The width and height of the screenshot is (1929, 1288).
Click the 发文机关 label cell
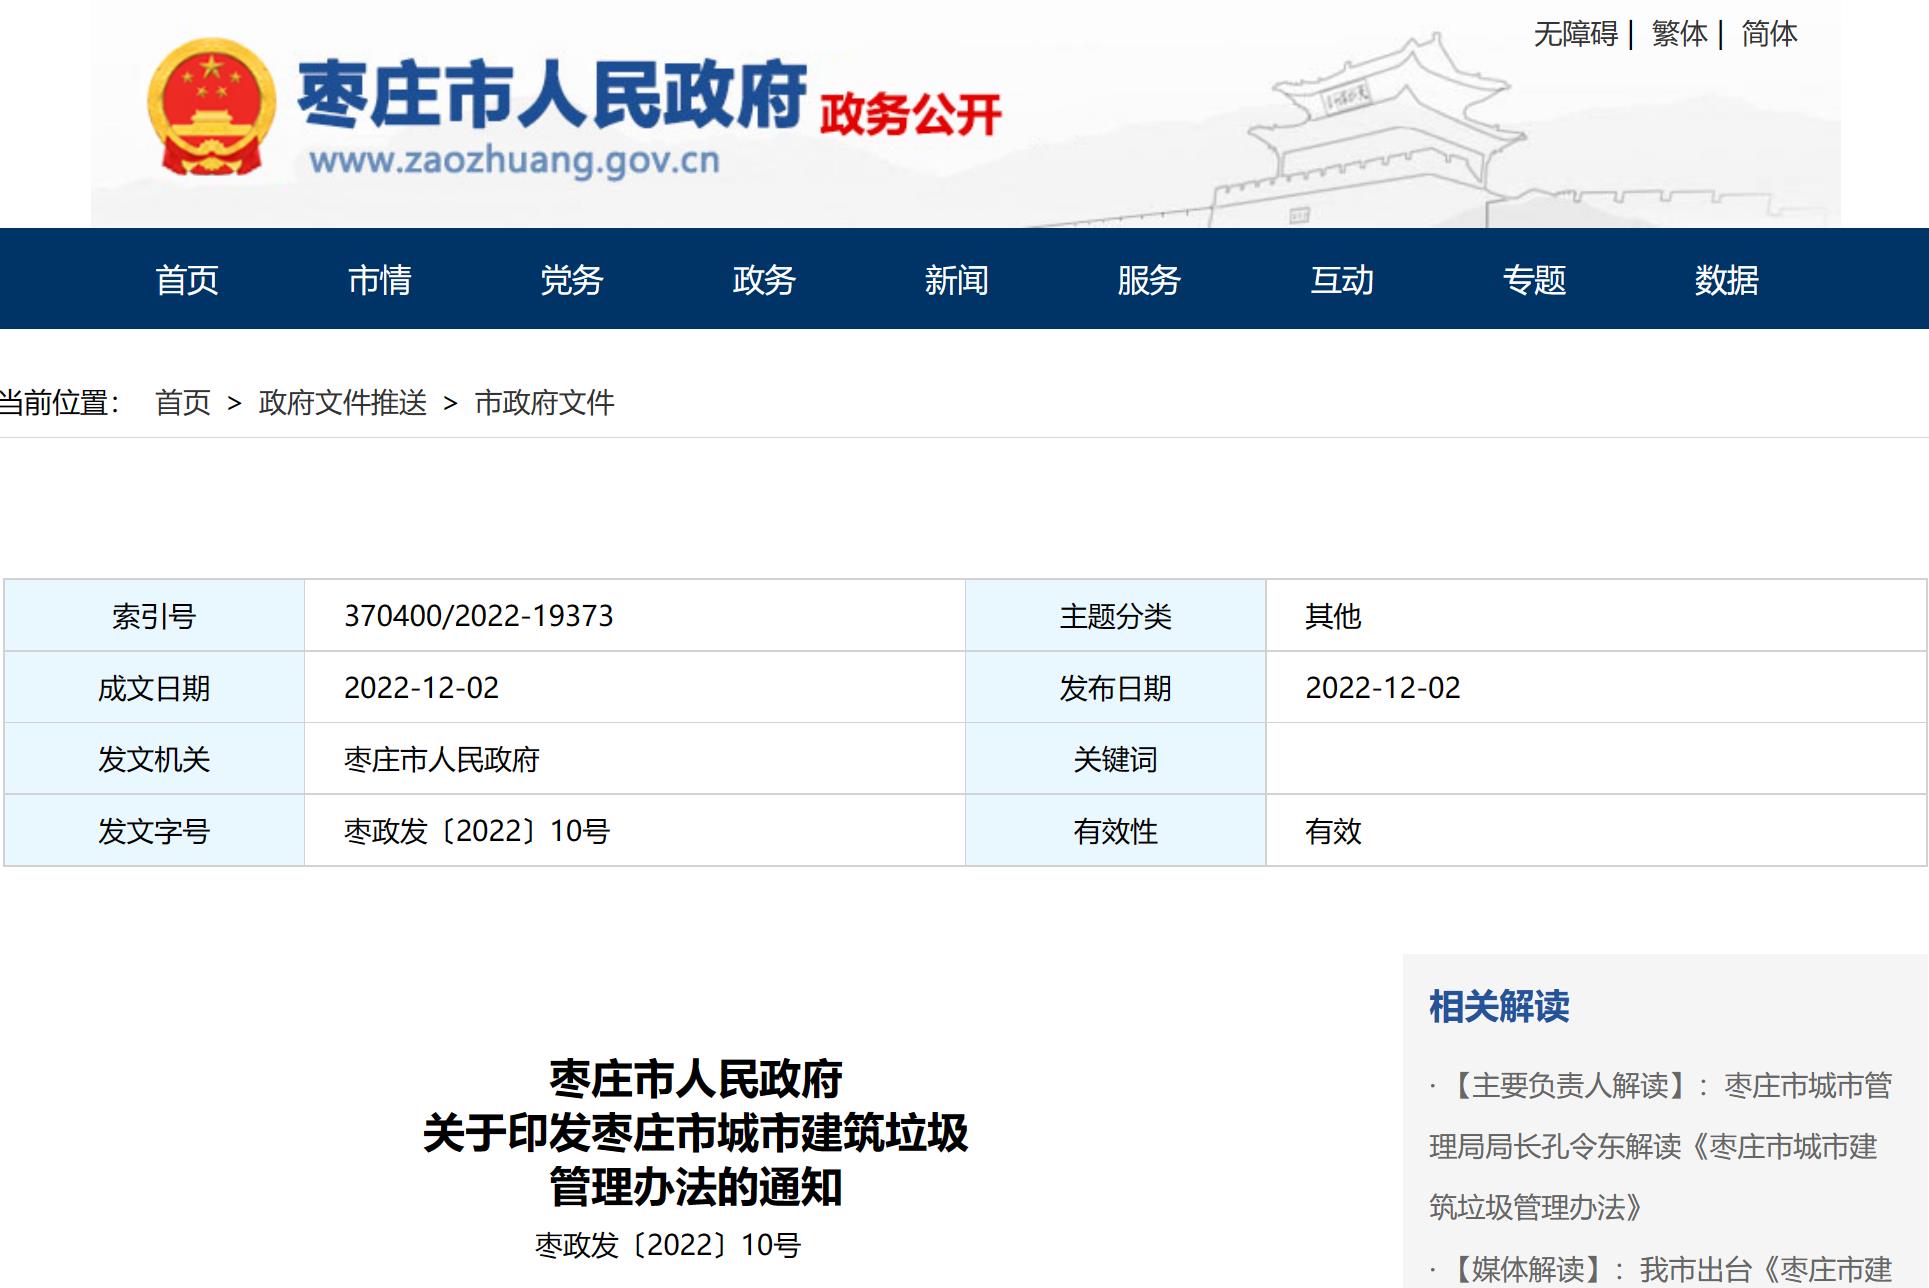pos(154,759)
